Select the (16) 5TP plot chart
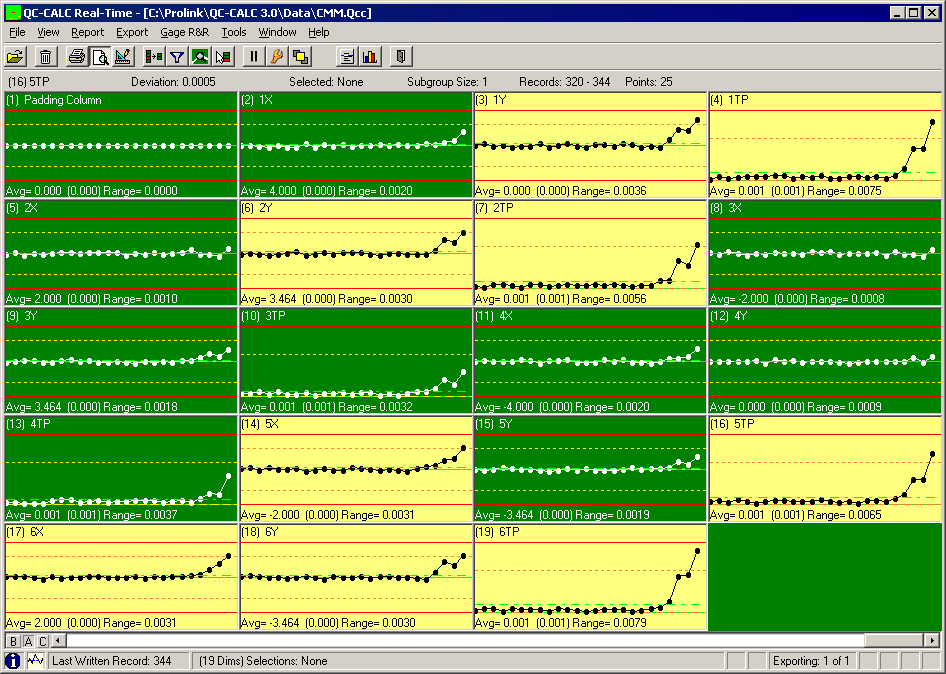Viewport: 946px width, 674px height. point(825,469)
